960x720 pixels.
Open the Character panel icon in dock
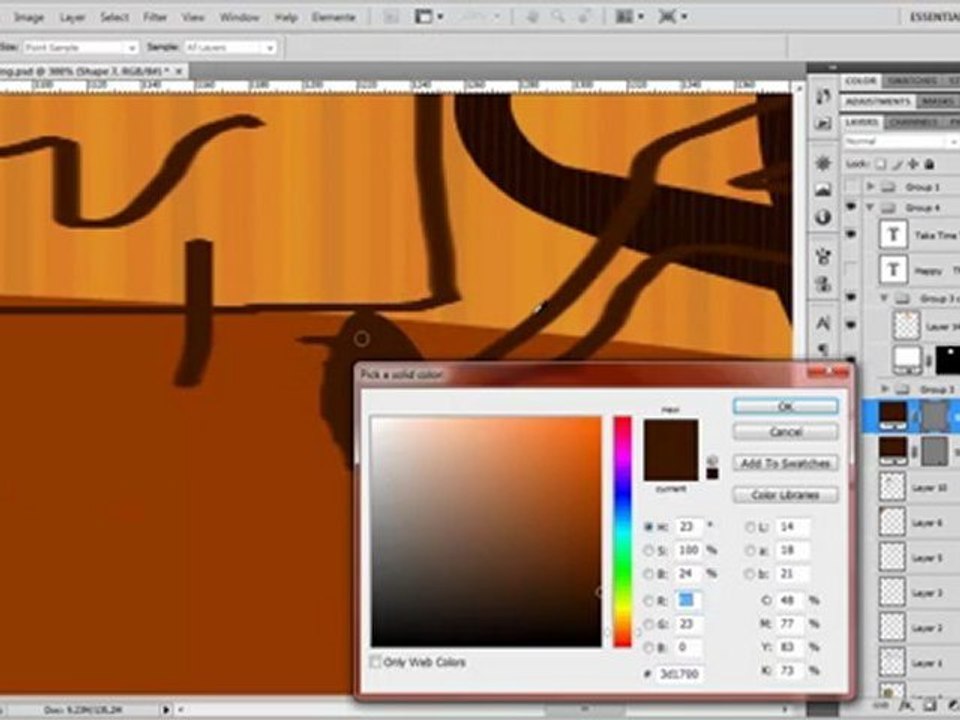pyautogui.click(x=823, y=323)
